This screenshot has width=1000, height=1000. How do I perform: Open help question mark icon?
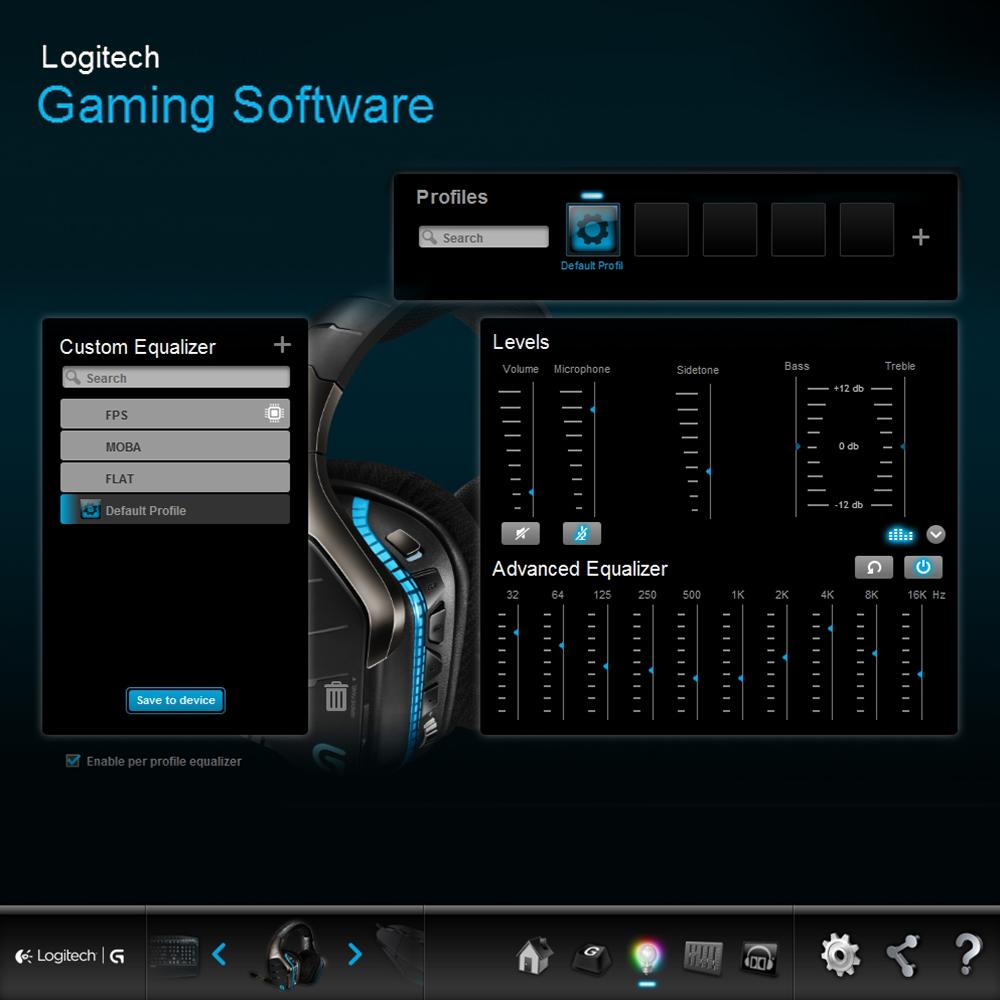[x=967, y=956]
